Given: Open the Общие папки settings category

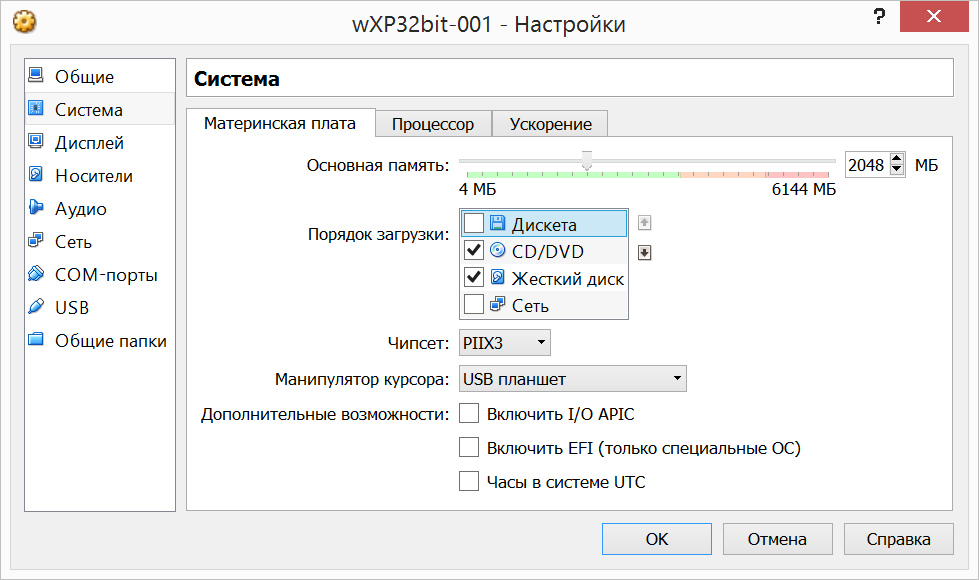Looking at the screenshot, I should point(100,341).
